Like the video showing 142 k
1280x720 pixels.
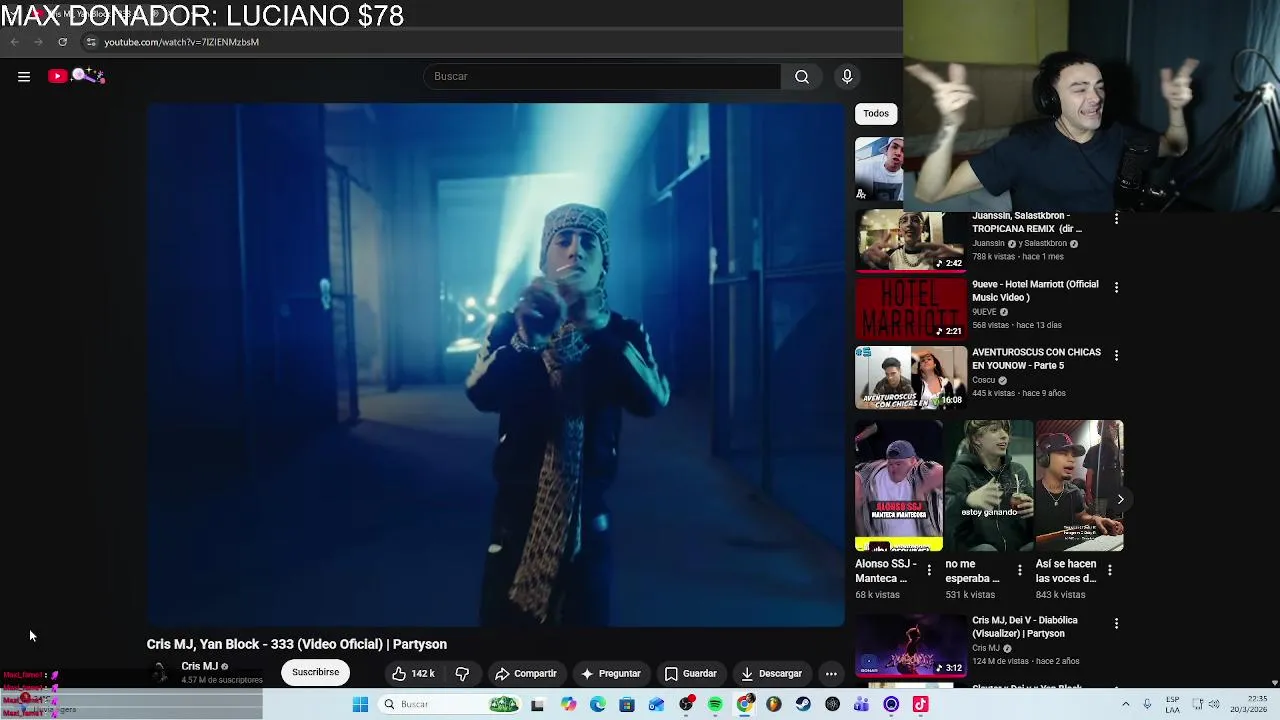pos(413,674)
